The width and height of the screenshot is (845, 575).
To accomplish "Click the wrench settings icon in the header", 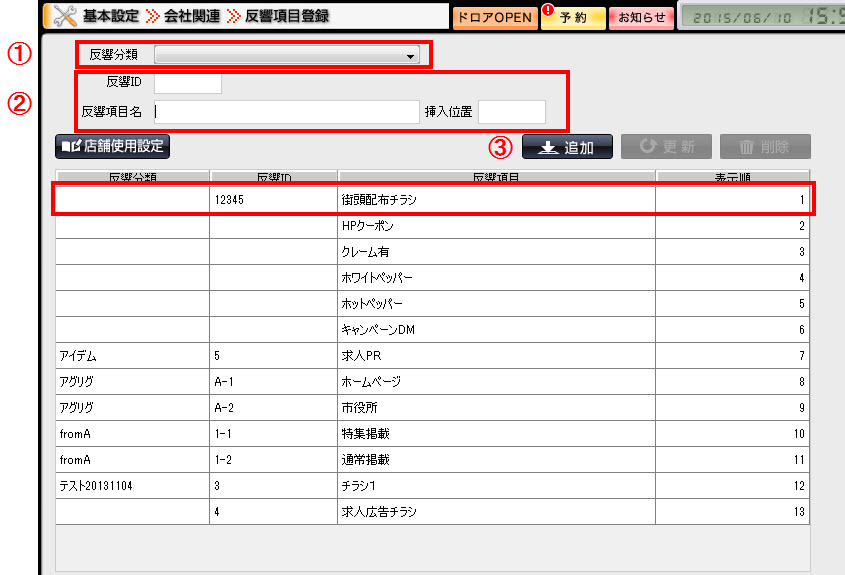I will (x=64, y=16).
